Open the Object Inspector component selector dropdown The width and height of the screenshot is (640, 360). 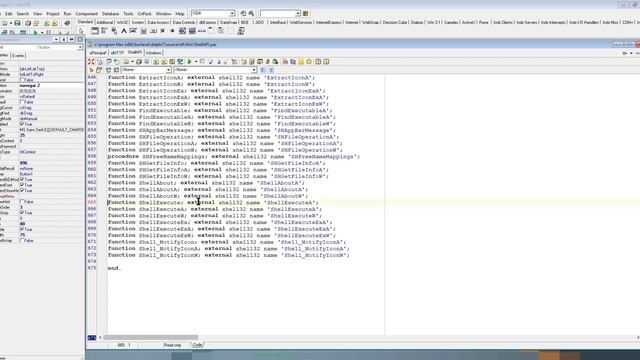(80, 47)
